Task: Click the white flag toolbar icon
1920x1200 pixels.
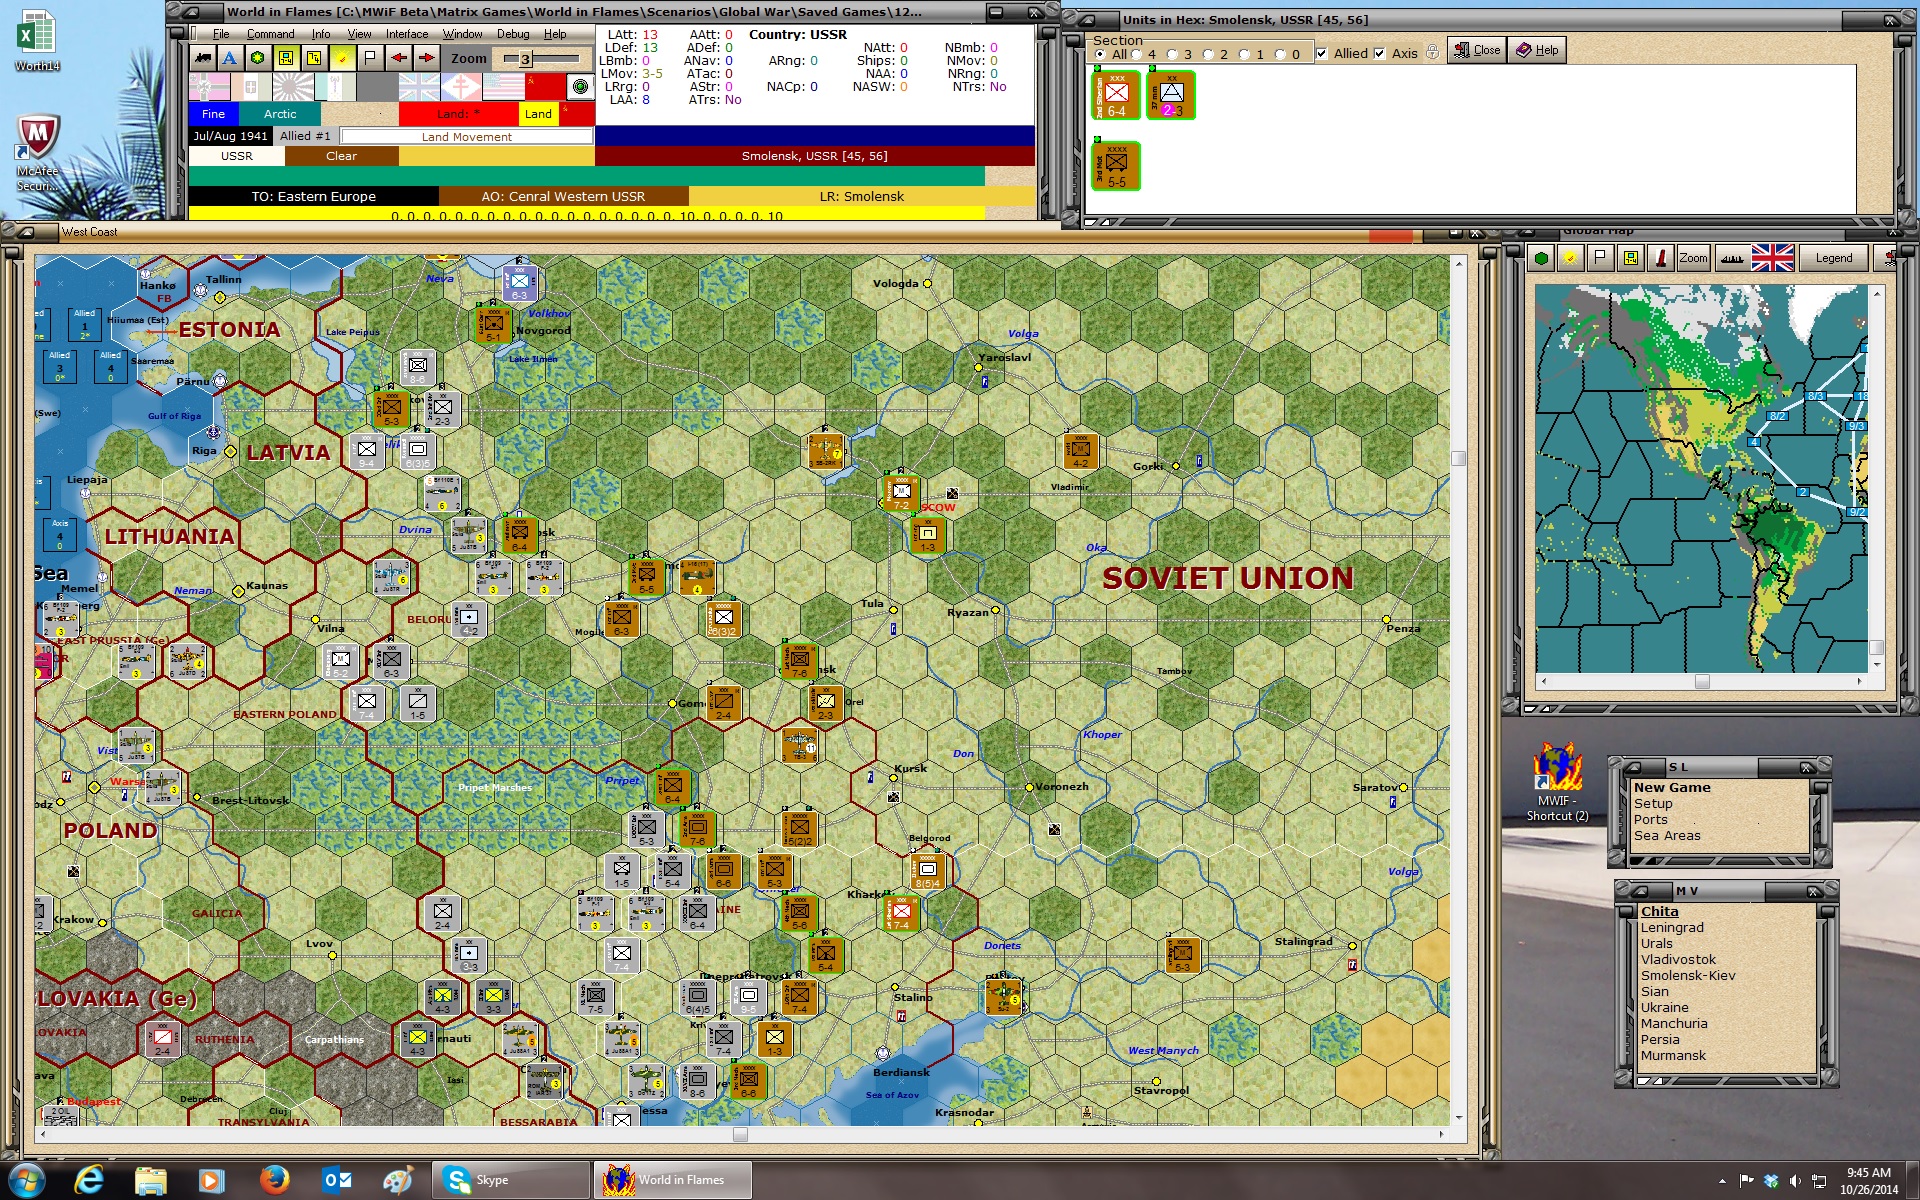Action: coord(370,58)
